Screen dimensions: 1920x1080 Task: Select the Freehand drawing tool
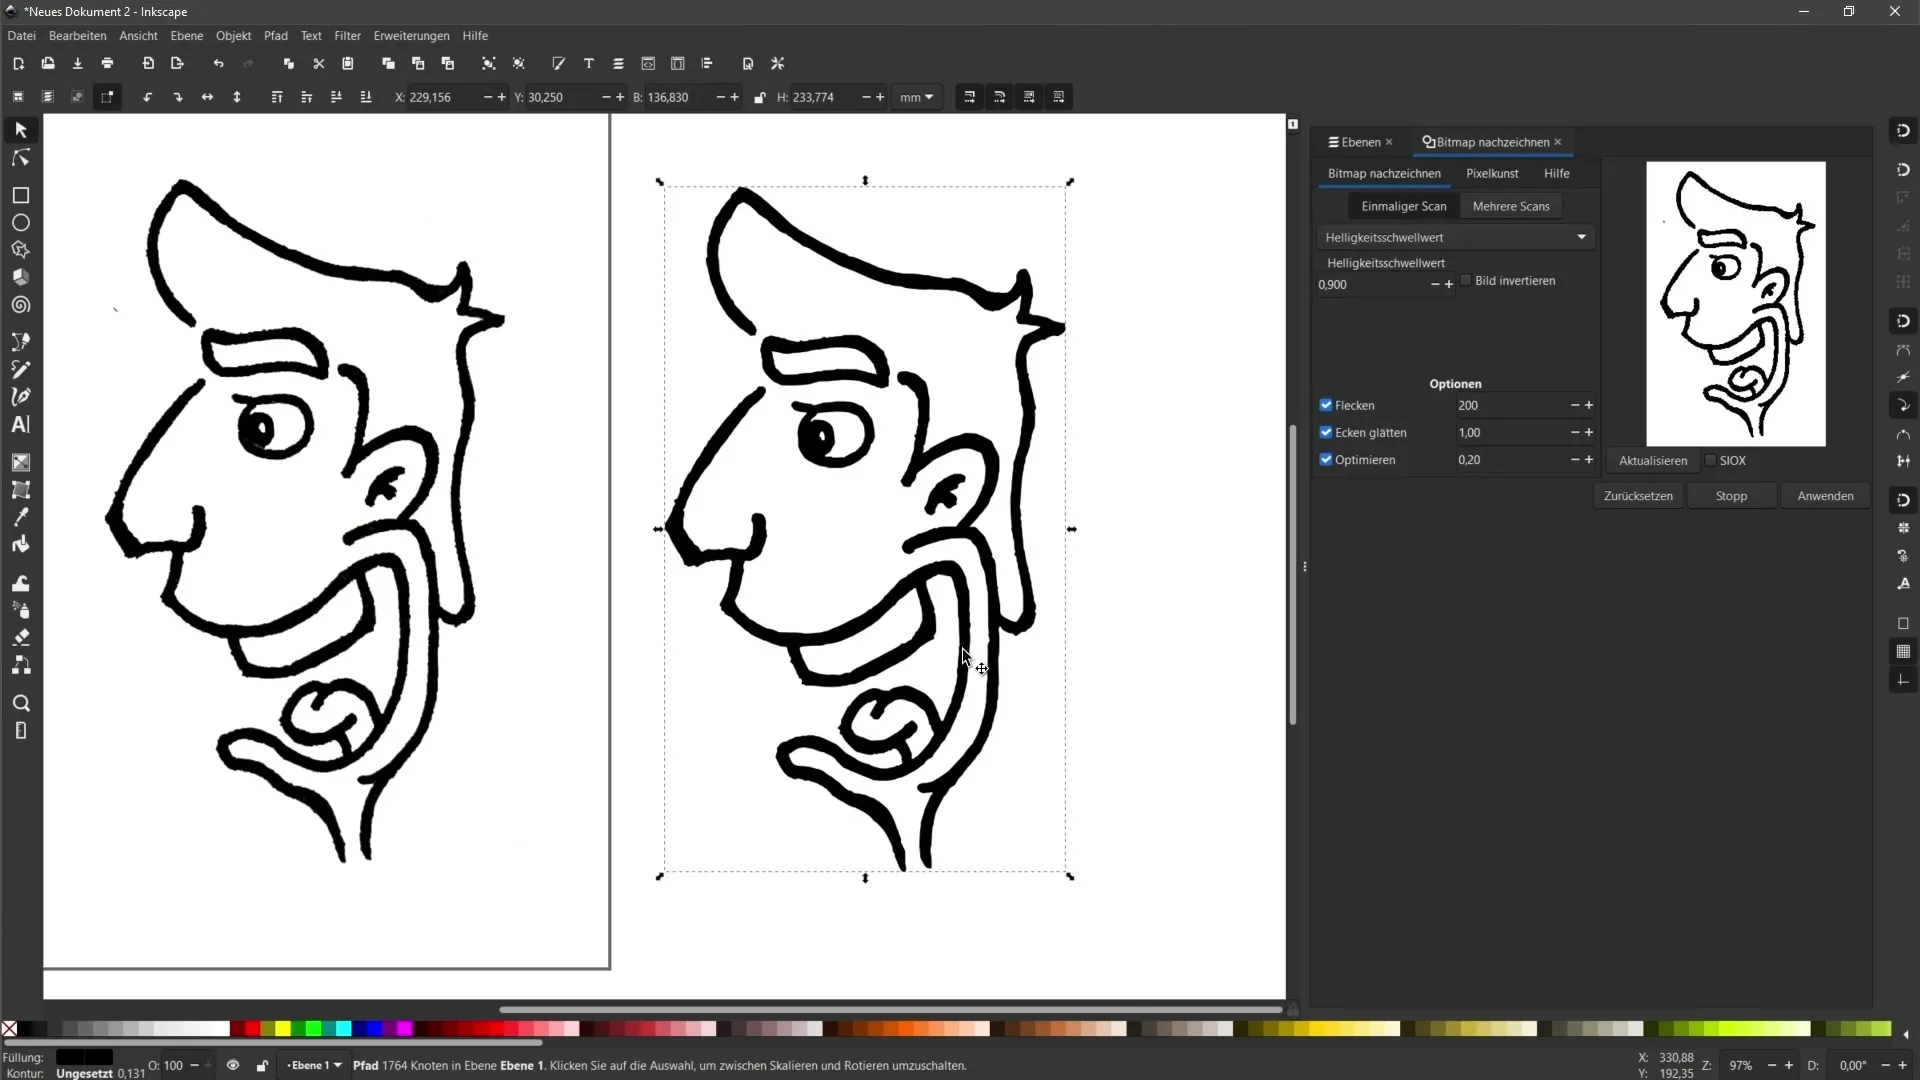tap(20, 369)
